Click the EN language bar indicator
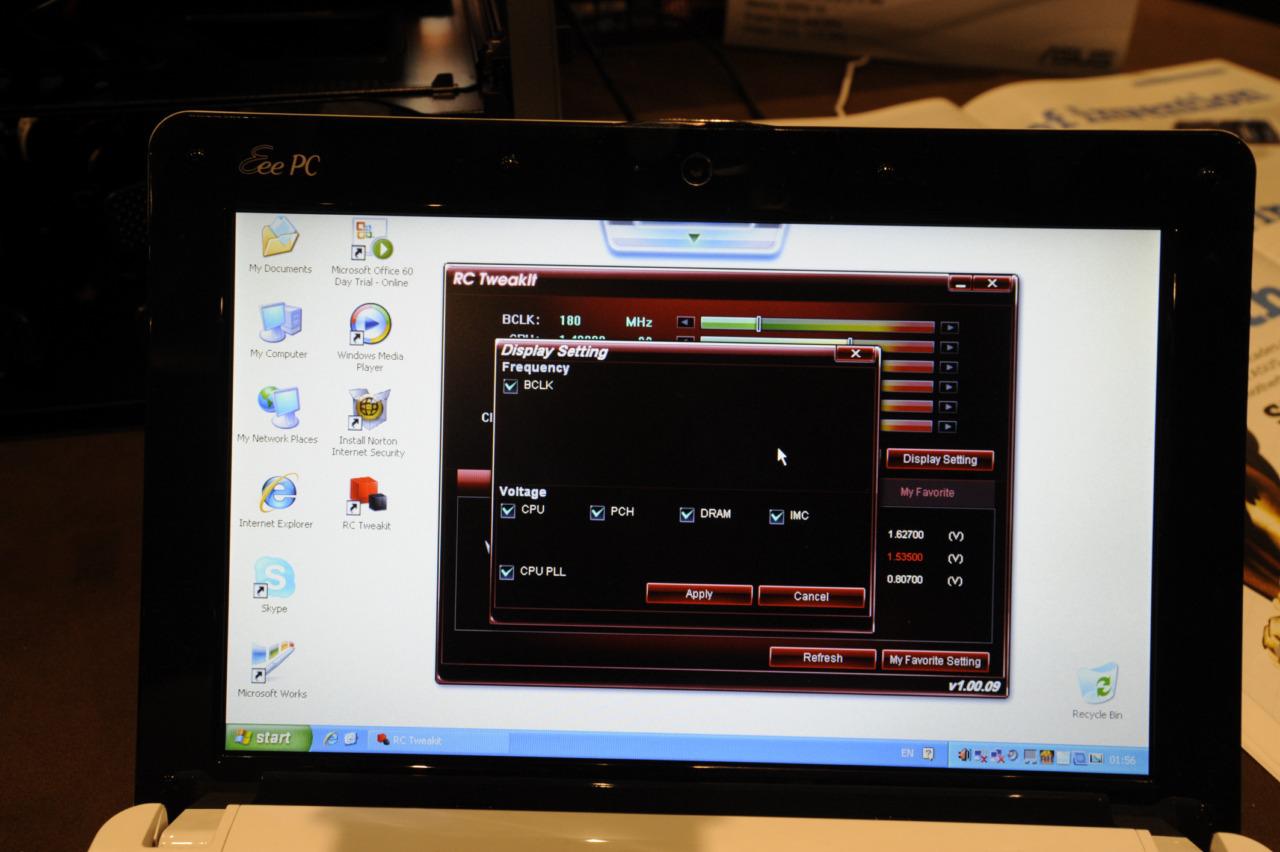Viewport: 1280px width, 852px height. coord(907,752)
